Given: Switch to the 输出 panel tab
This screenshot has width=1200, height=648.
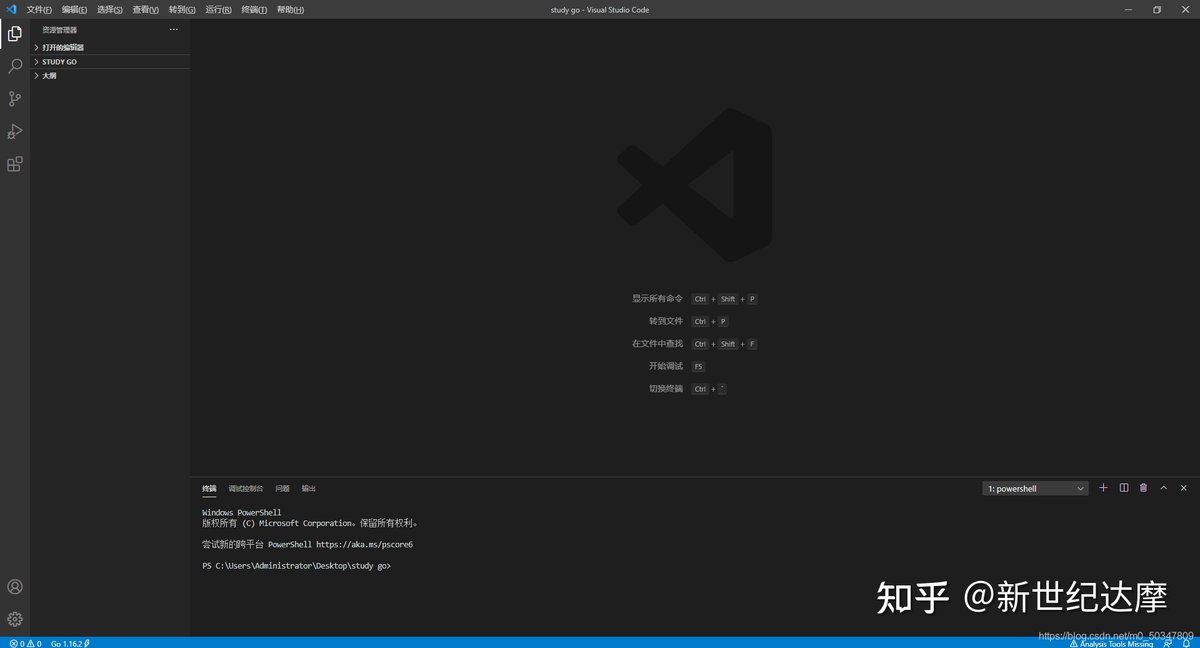Looking at the screenshot, I should click(x=309, y=489).
